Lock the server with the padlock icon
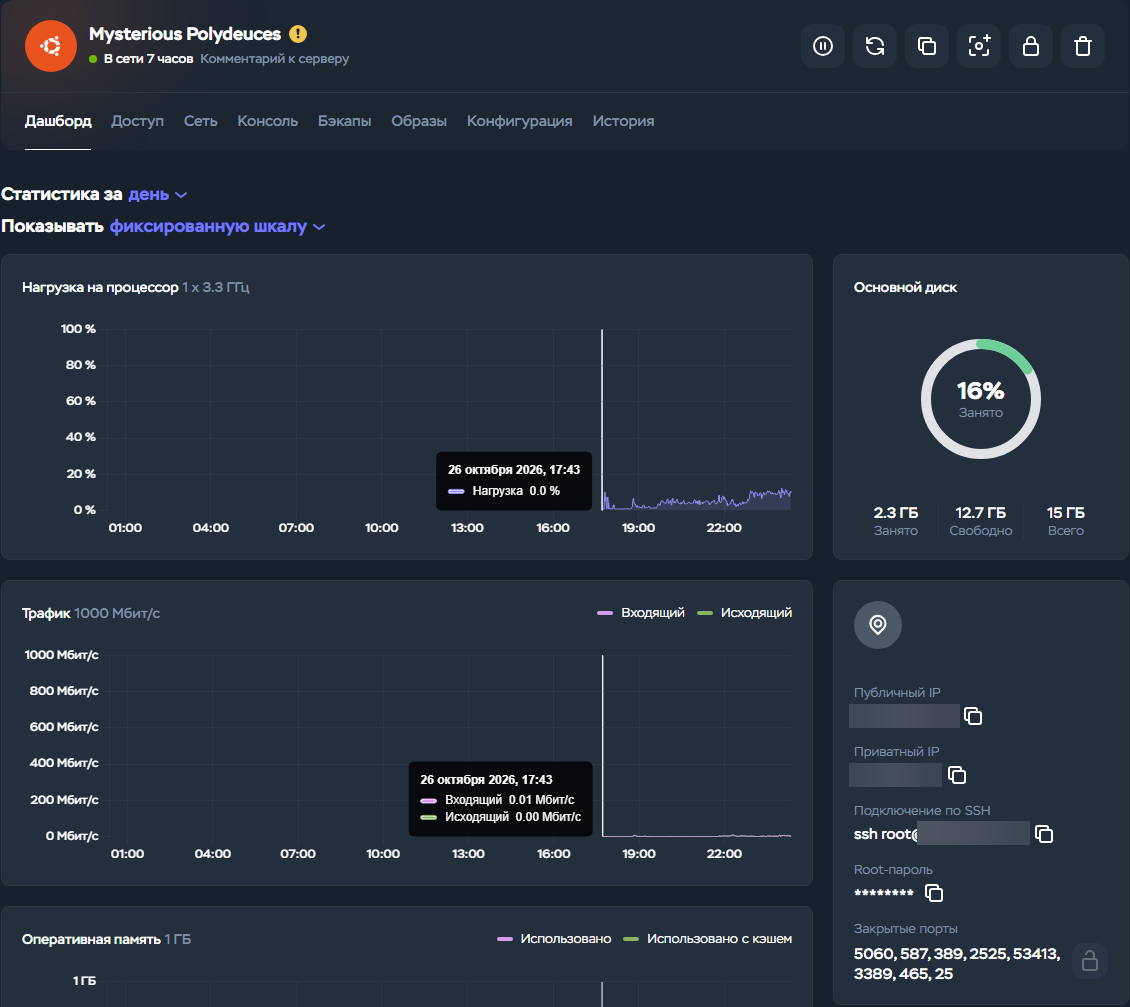 tap(1031, 46)
